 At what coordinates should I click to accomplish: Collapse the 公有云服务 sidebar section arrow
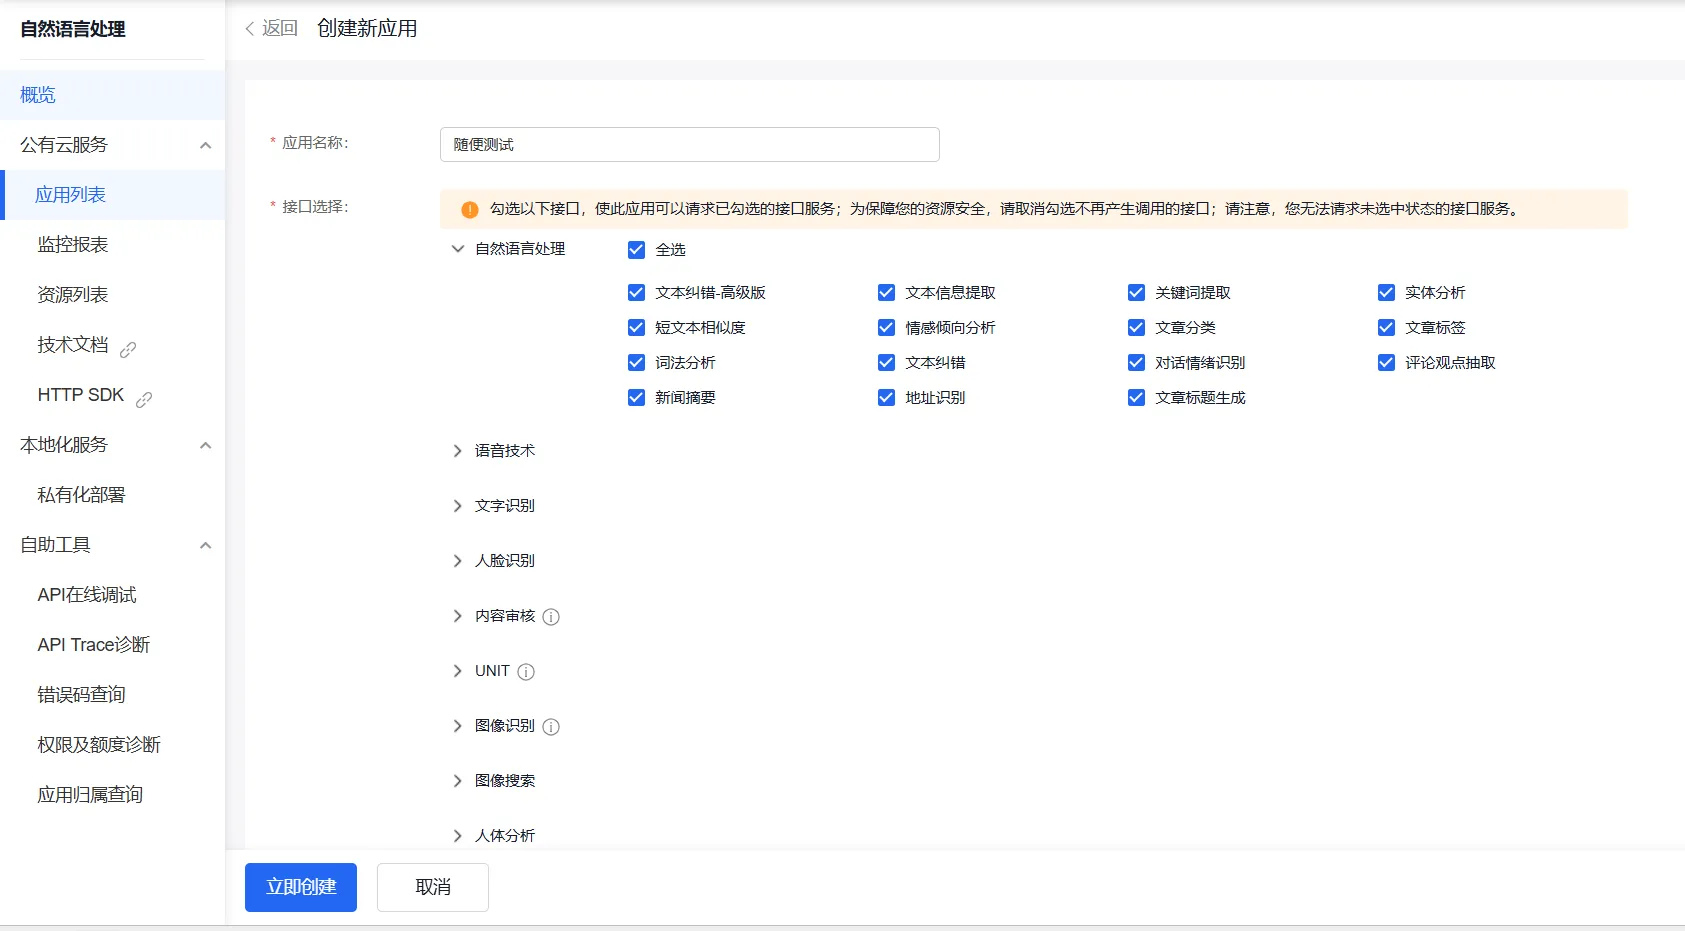[205, 145]
